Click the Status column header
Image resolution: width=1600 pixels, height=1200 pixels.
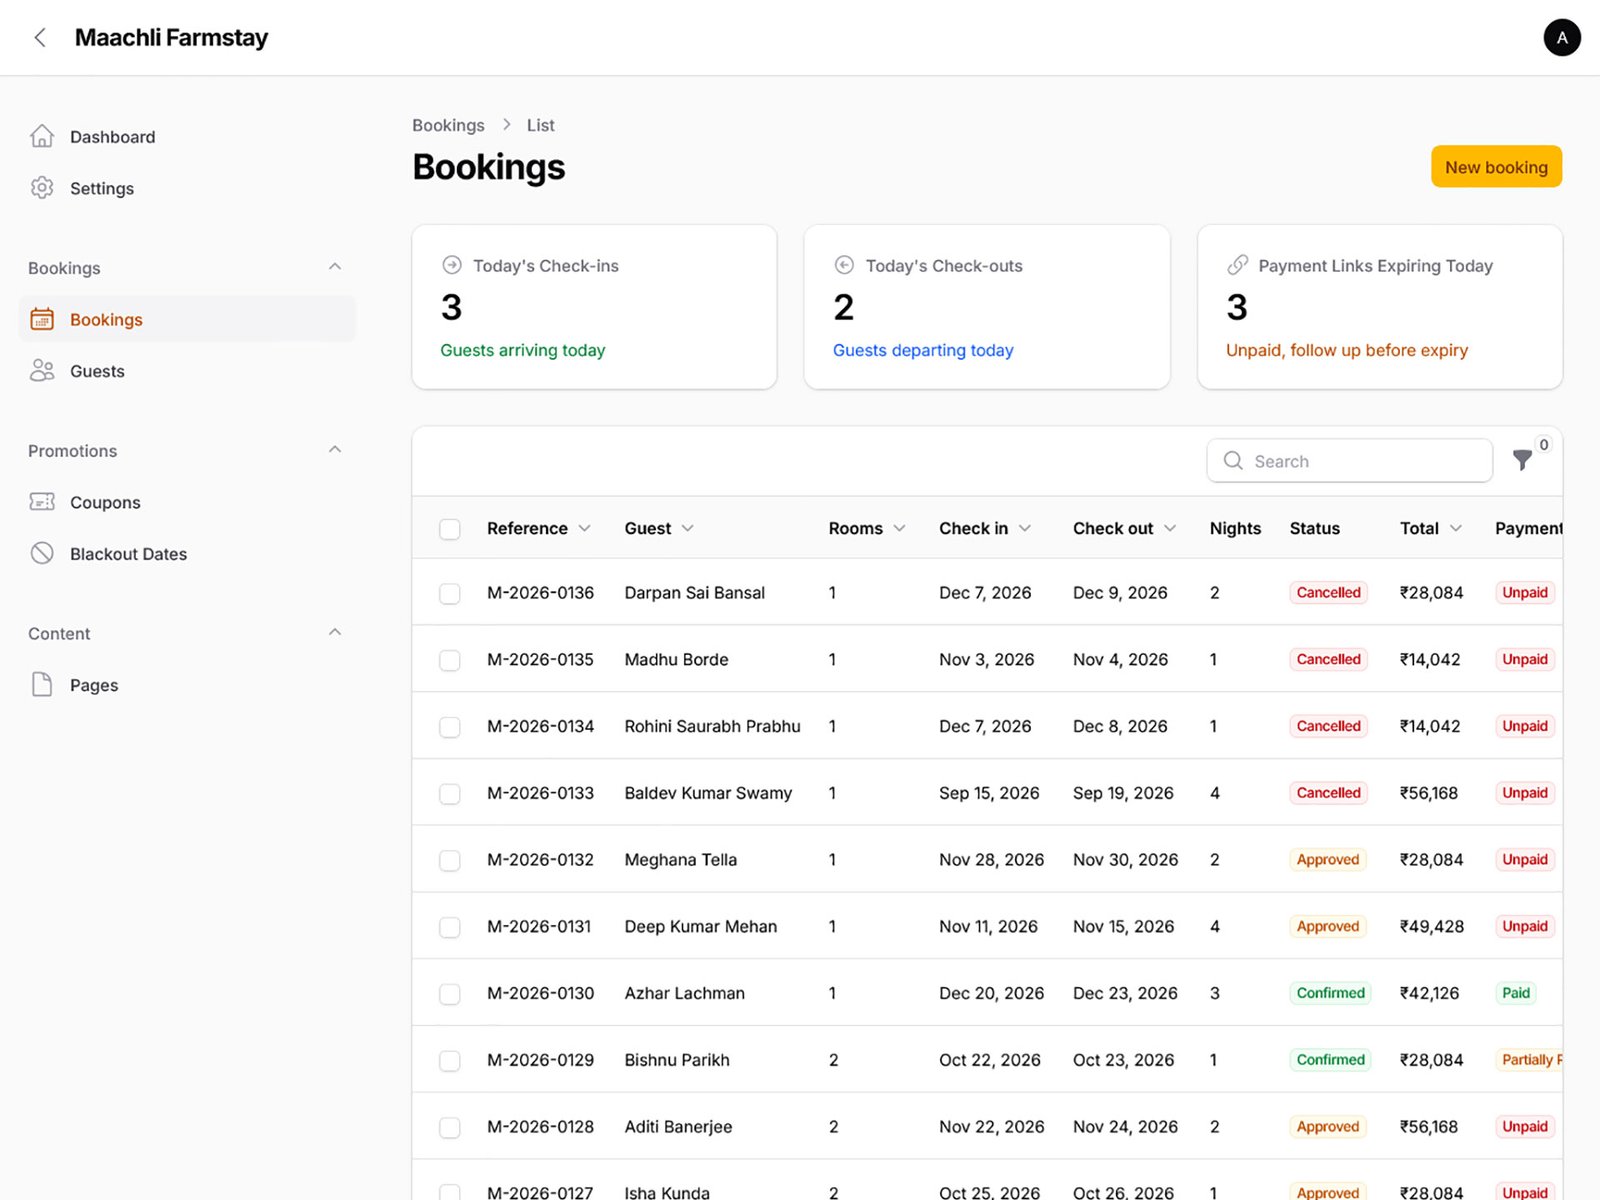point(1314,528)
